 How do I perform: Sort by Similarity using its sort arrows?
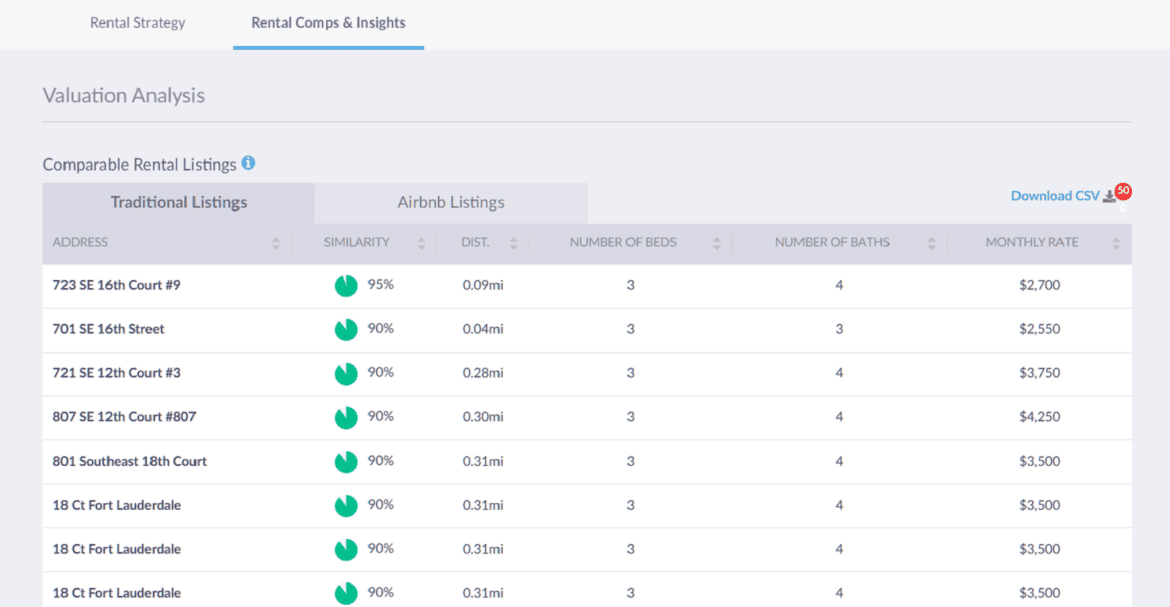tap(421, 243)
